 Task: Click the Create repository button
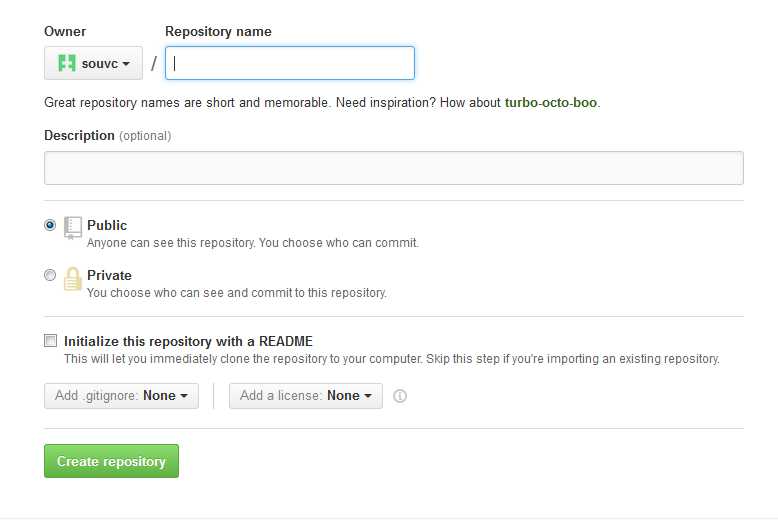point(111,461)
